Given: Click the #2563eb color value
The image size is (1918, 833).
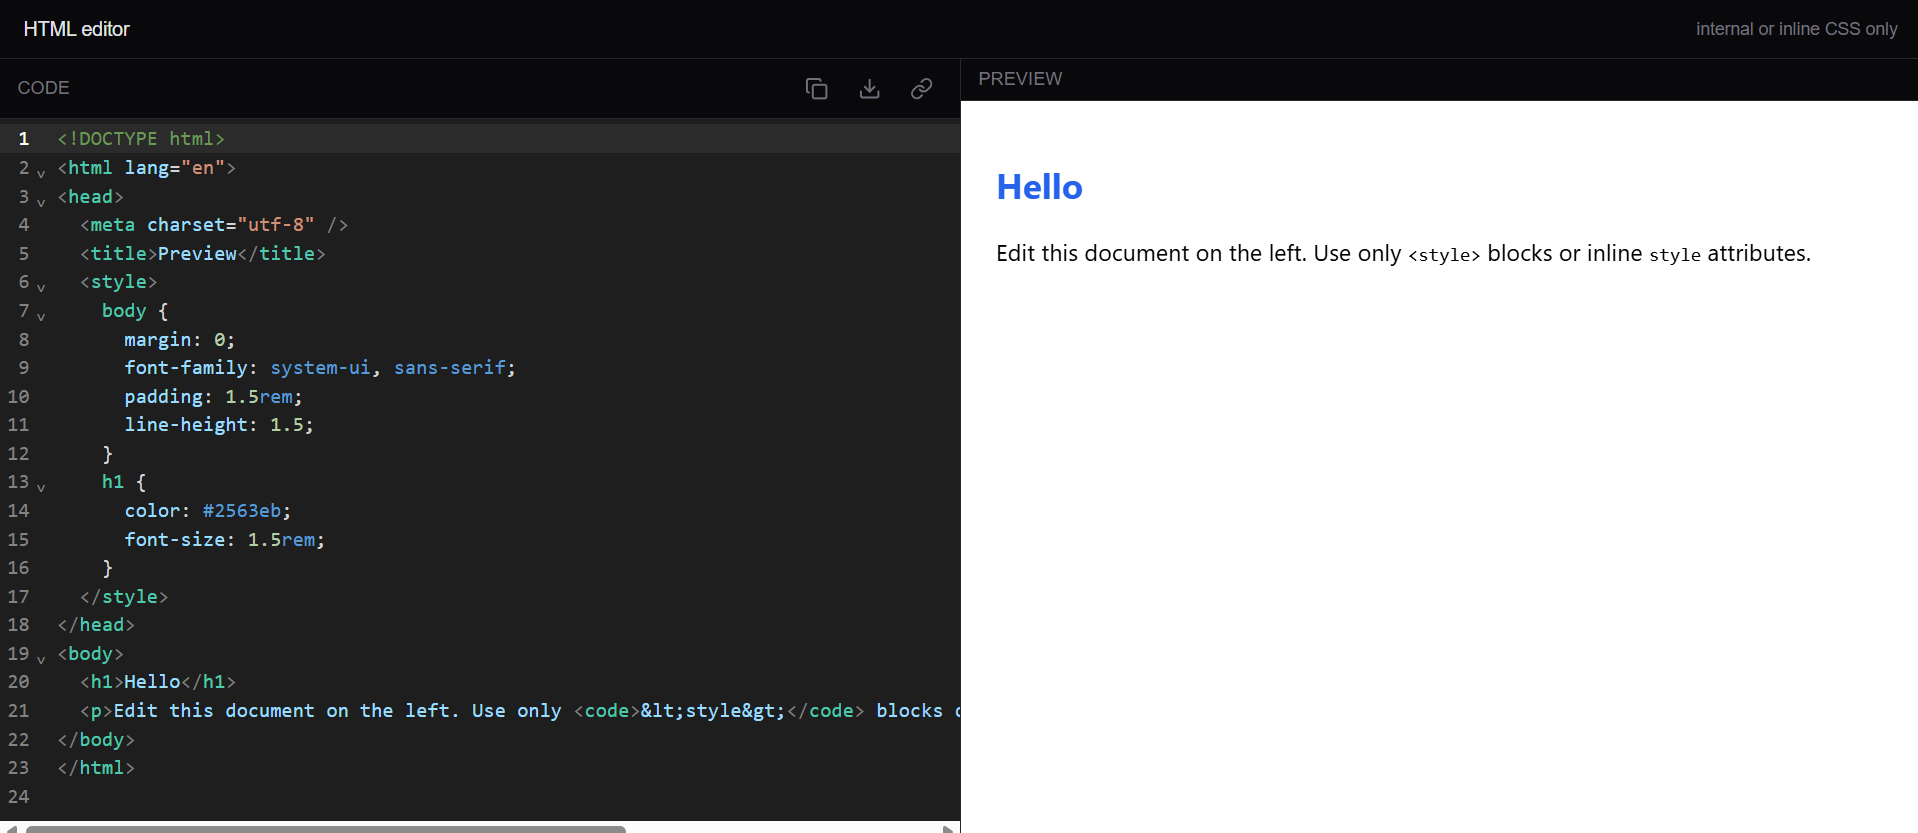Looking at the screenshot, I should point(241,511).
